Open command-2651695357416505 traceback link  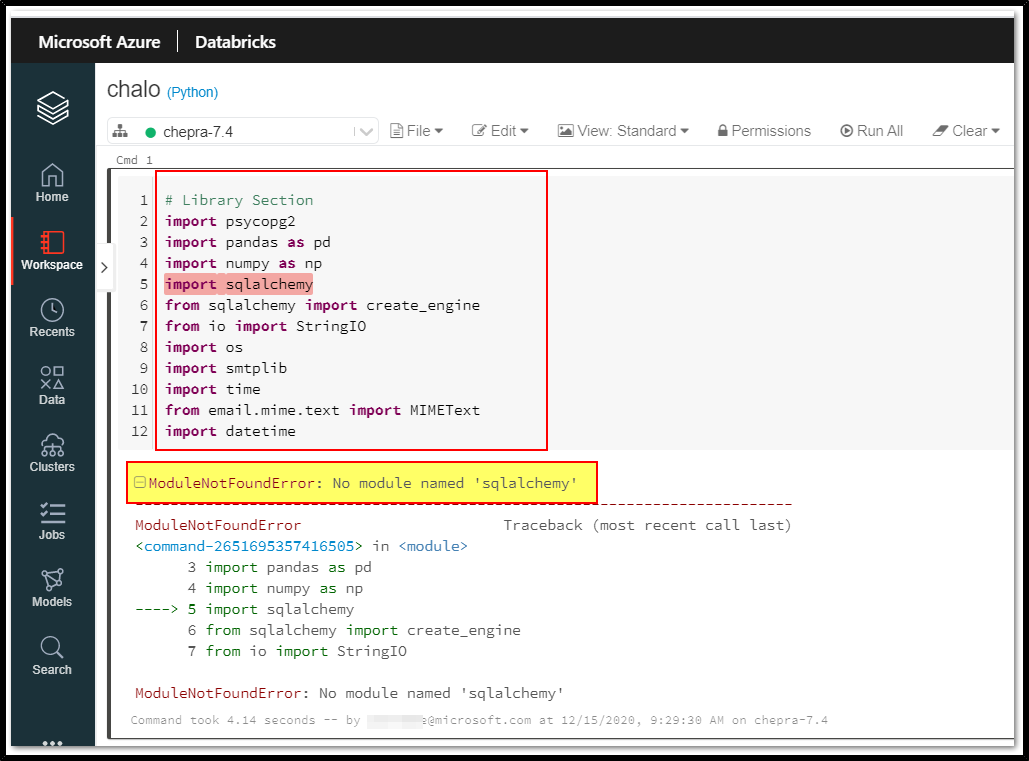(244, 546)
